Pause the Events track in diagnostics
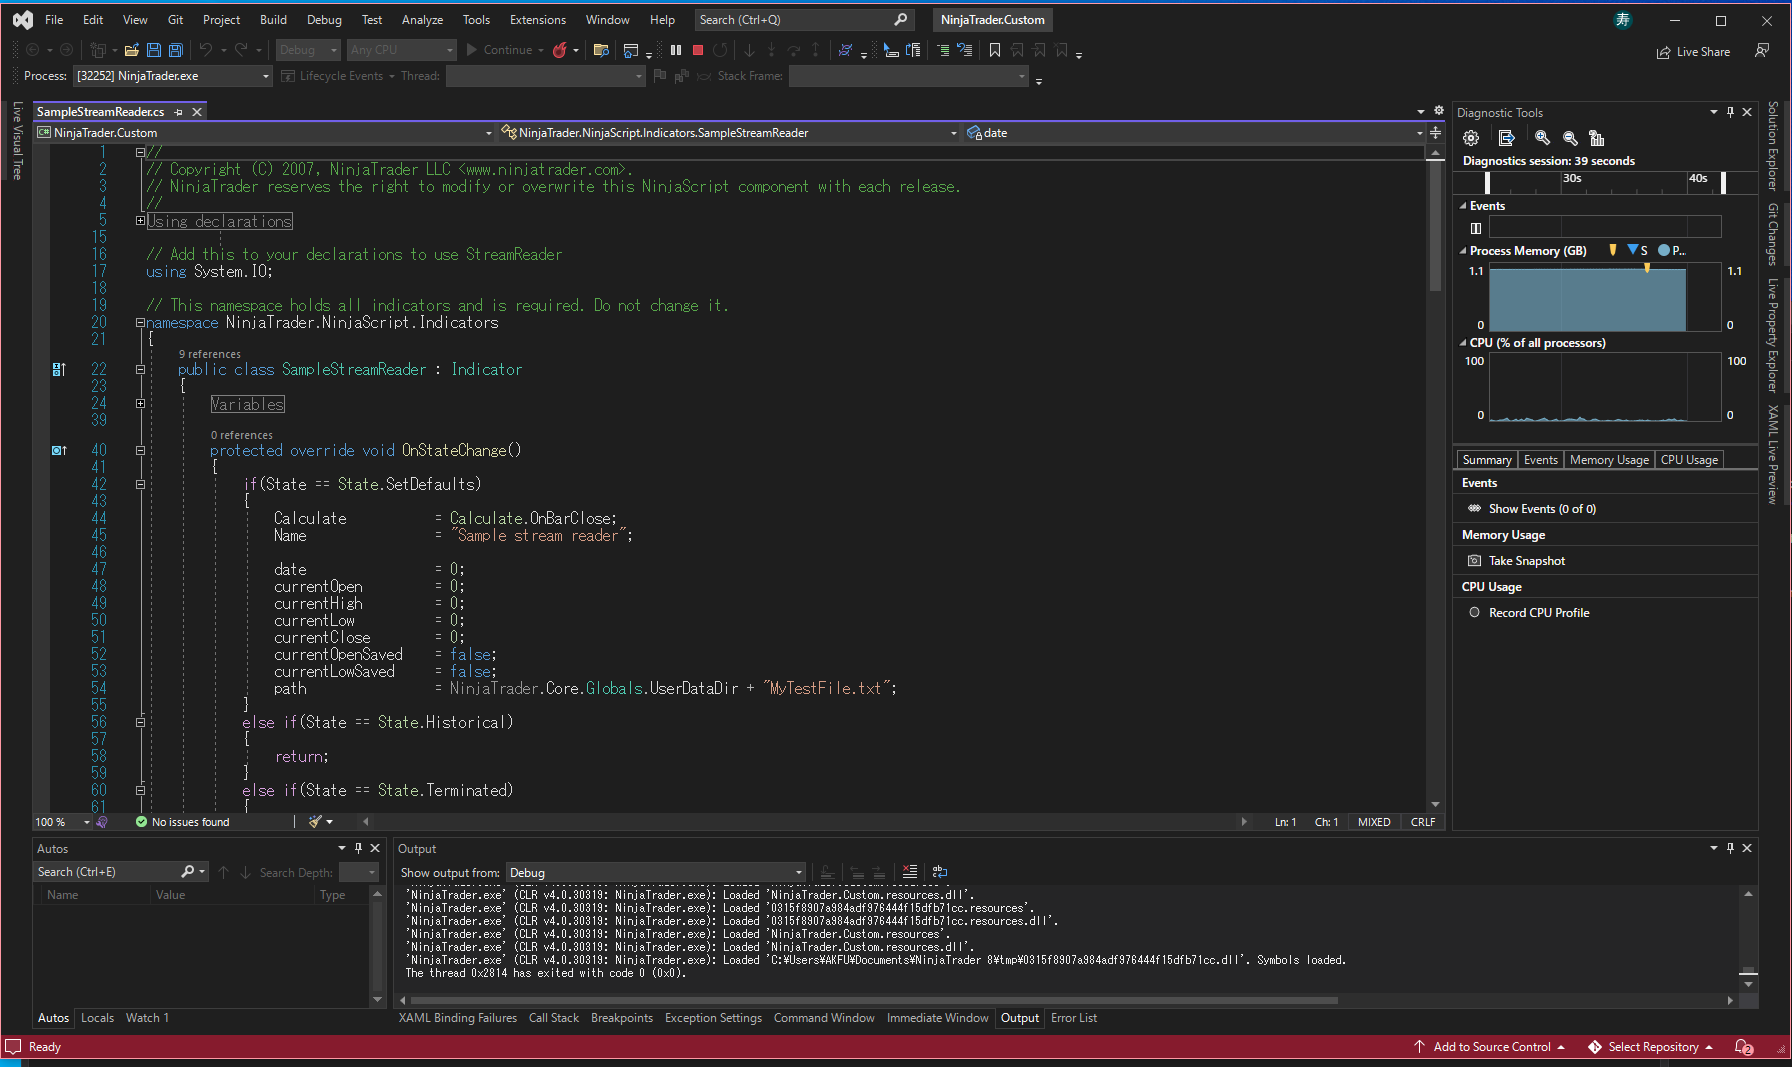The width and height of the screenshot is (1792, 1067). point(1475,228)
